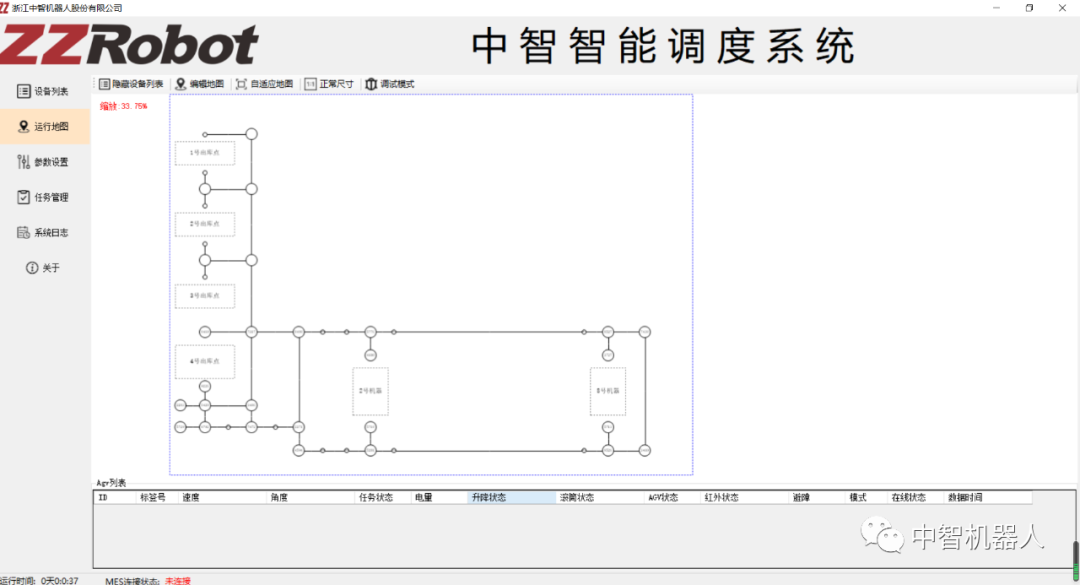Click 隐藏设备列表 to hide device list

pyautogui.click(x=131, y=84)
